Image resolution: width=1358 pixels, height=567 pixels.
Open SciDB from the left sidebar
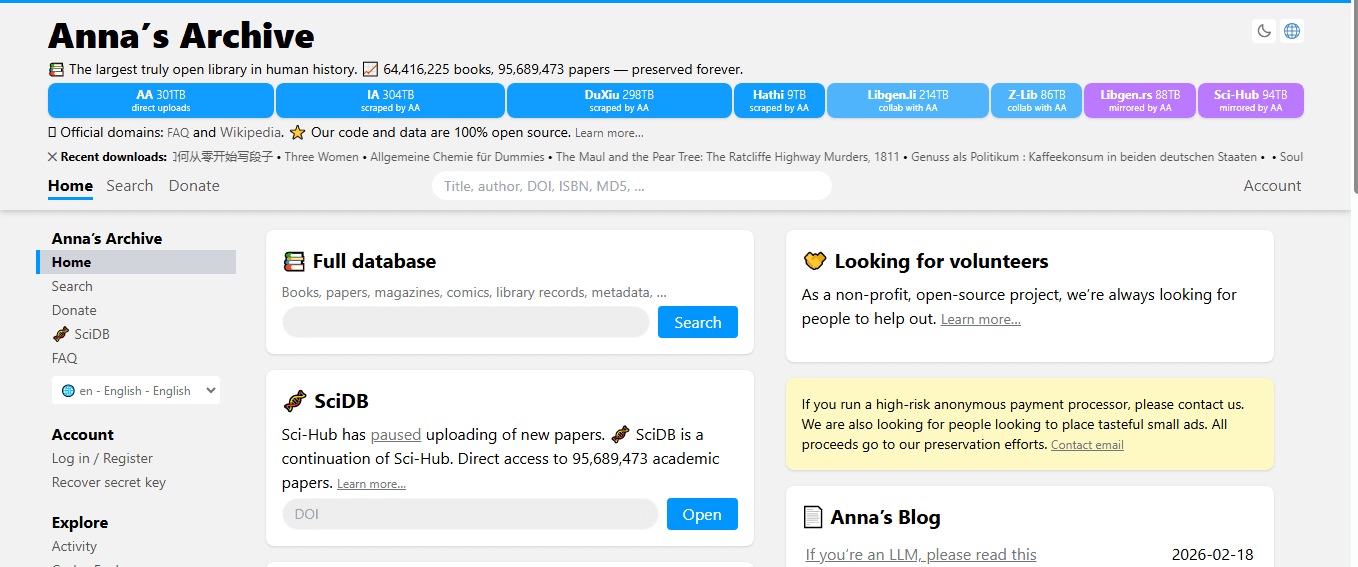[81, 334]
